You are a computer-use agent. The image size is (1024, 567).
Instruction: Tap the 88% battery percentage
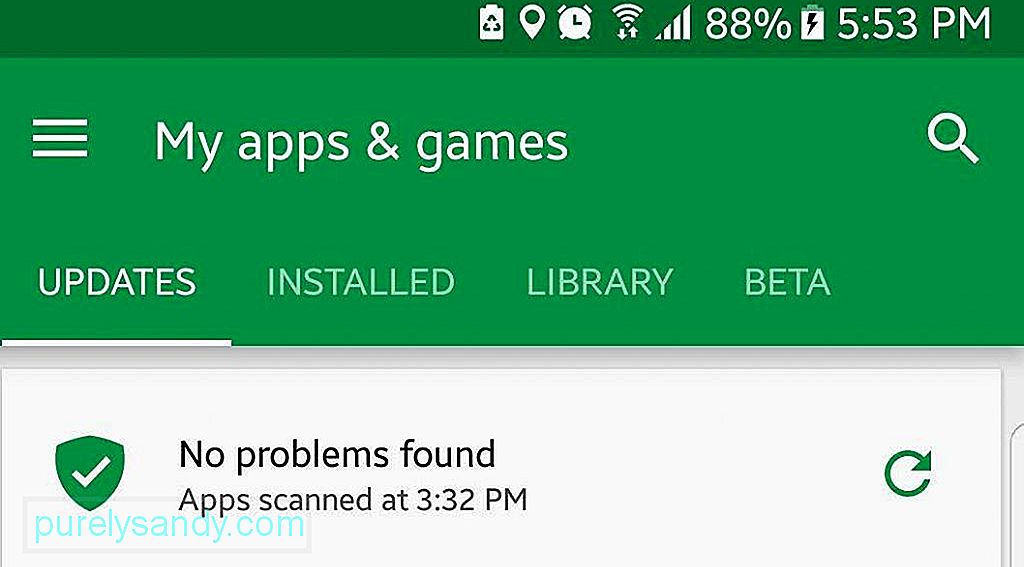point(748,24)
